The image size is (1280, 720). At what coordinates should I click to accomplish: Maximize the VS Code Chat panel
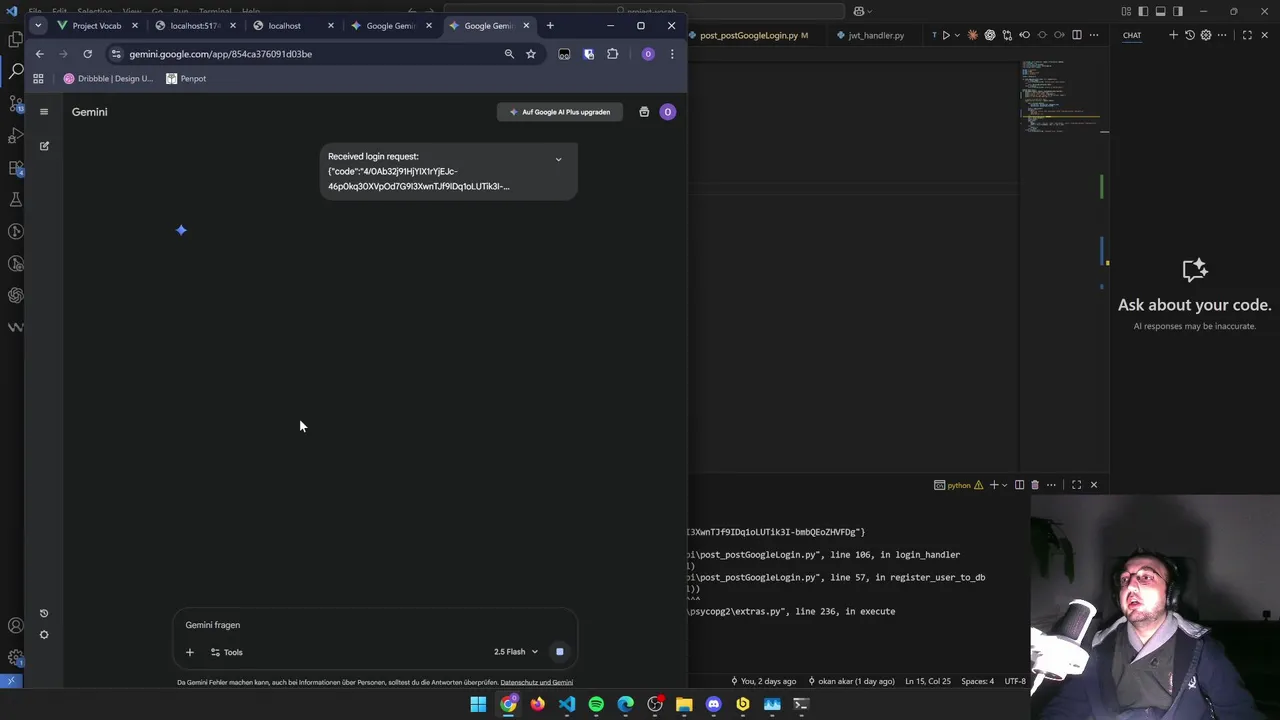pyautogui.click(x=1247, y=35)
